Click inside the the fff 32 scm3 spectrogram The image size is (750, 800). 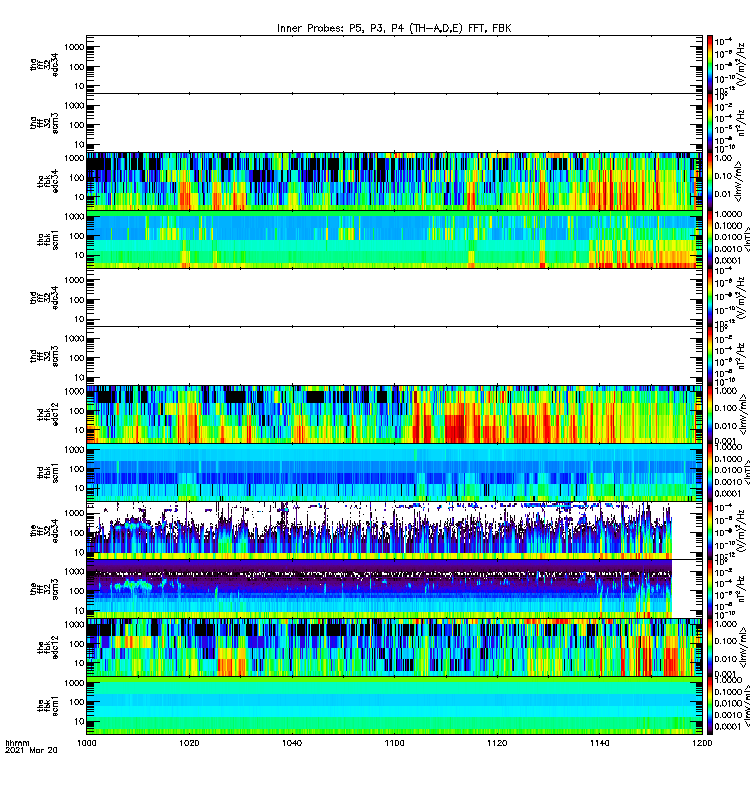pyautogui.click(x=394, y=590)
